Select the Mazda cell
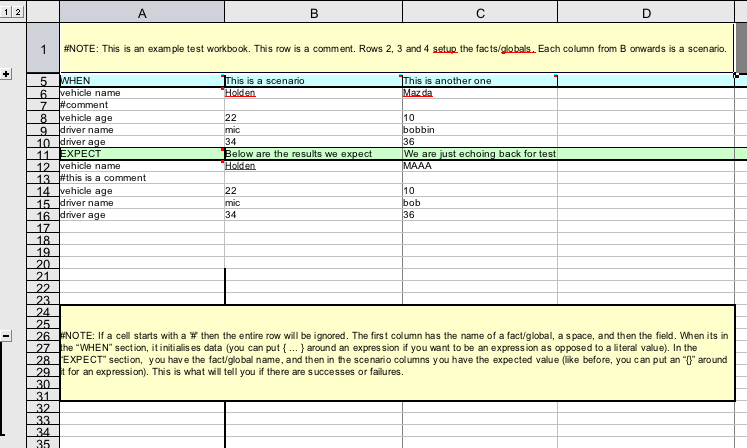This screenshot has height=448, width=747. (x=480, y=93)
